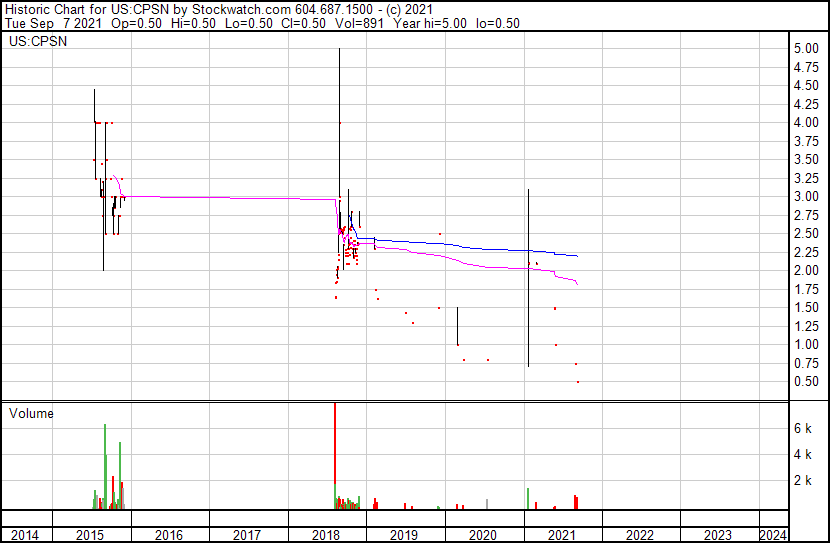Click the 2021 price bar reaching 3.00
This screenshot has width=830, height=543.
(528, 277)
